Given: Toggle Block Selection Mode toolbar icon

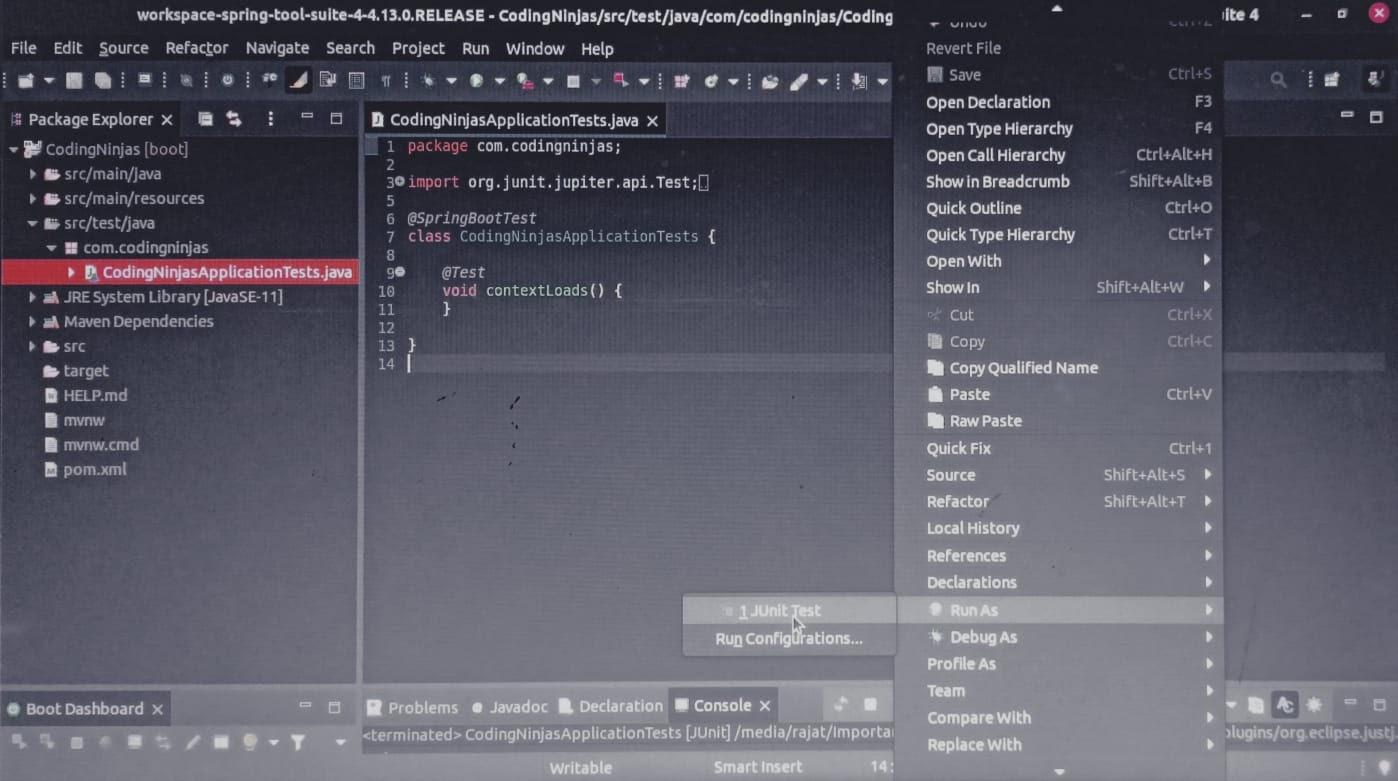Looking at the screenshot, I should [356, 81].
